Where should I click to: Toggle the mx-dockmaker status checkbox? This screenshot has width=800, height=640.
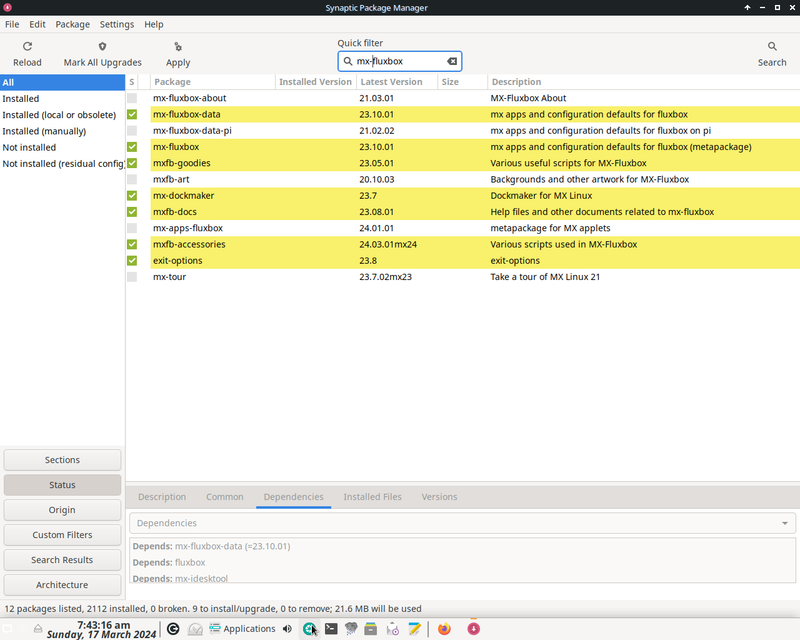pyautogui.click(x=132, y=195)
